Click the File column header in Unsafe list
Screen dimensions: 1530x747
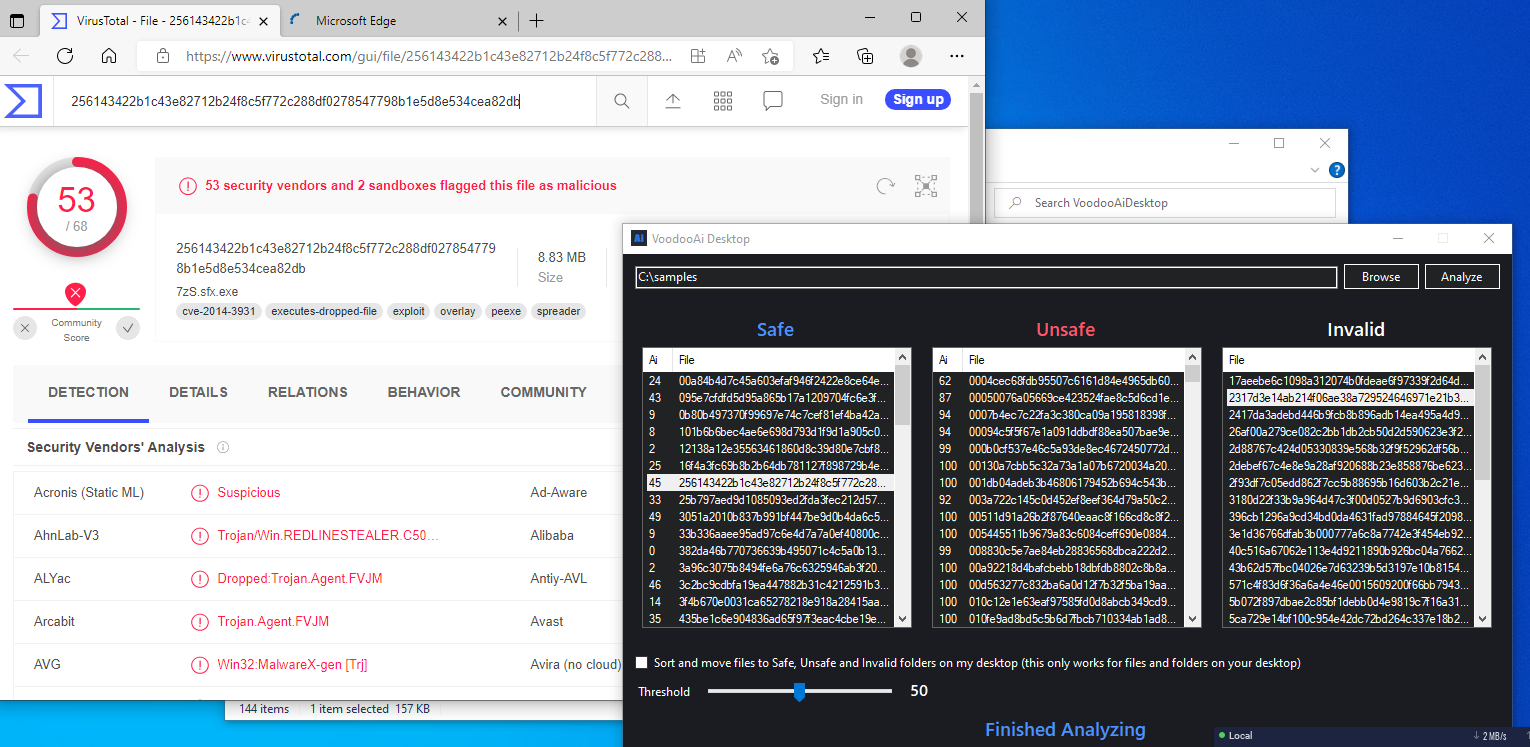tap(1073, 360)
